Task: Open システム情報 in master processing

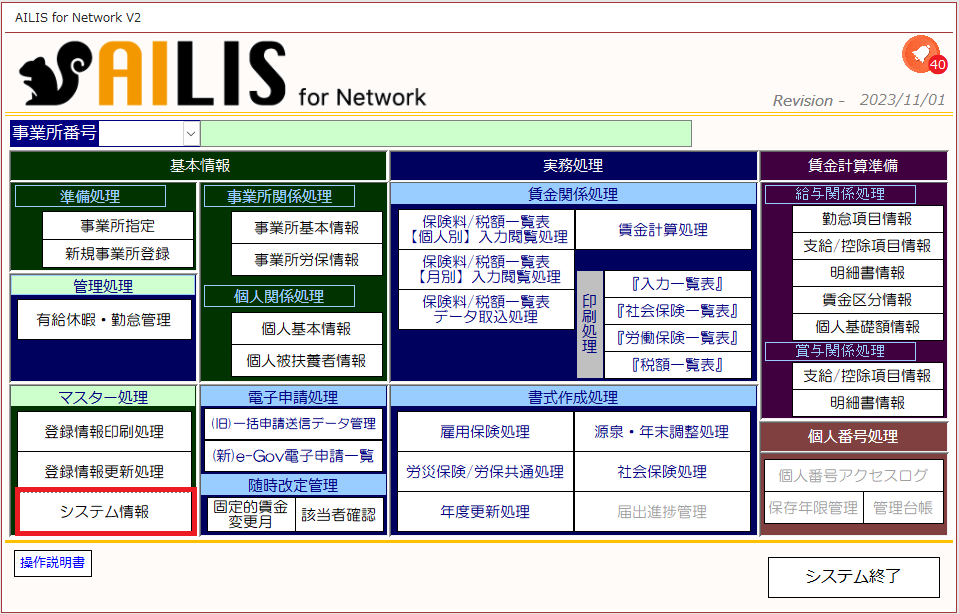Action: pyautogui.click(x=105, y=512)
